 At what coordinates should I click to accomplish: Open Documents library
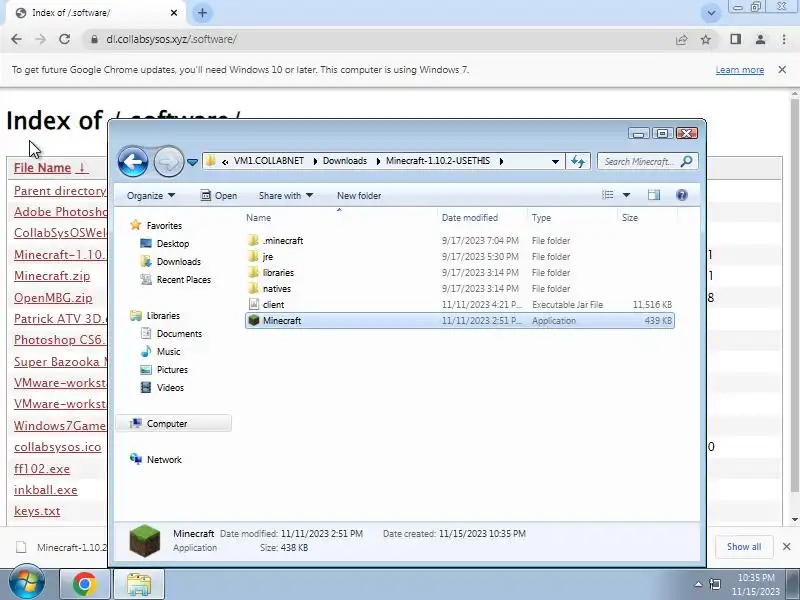(171, 334)
